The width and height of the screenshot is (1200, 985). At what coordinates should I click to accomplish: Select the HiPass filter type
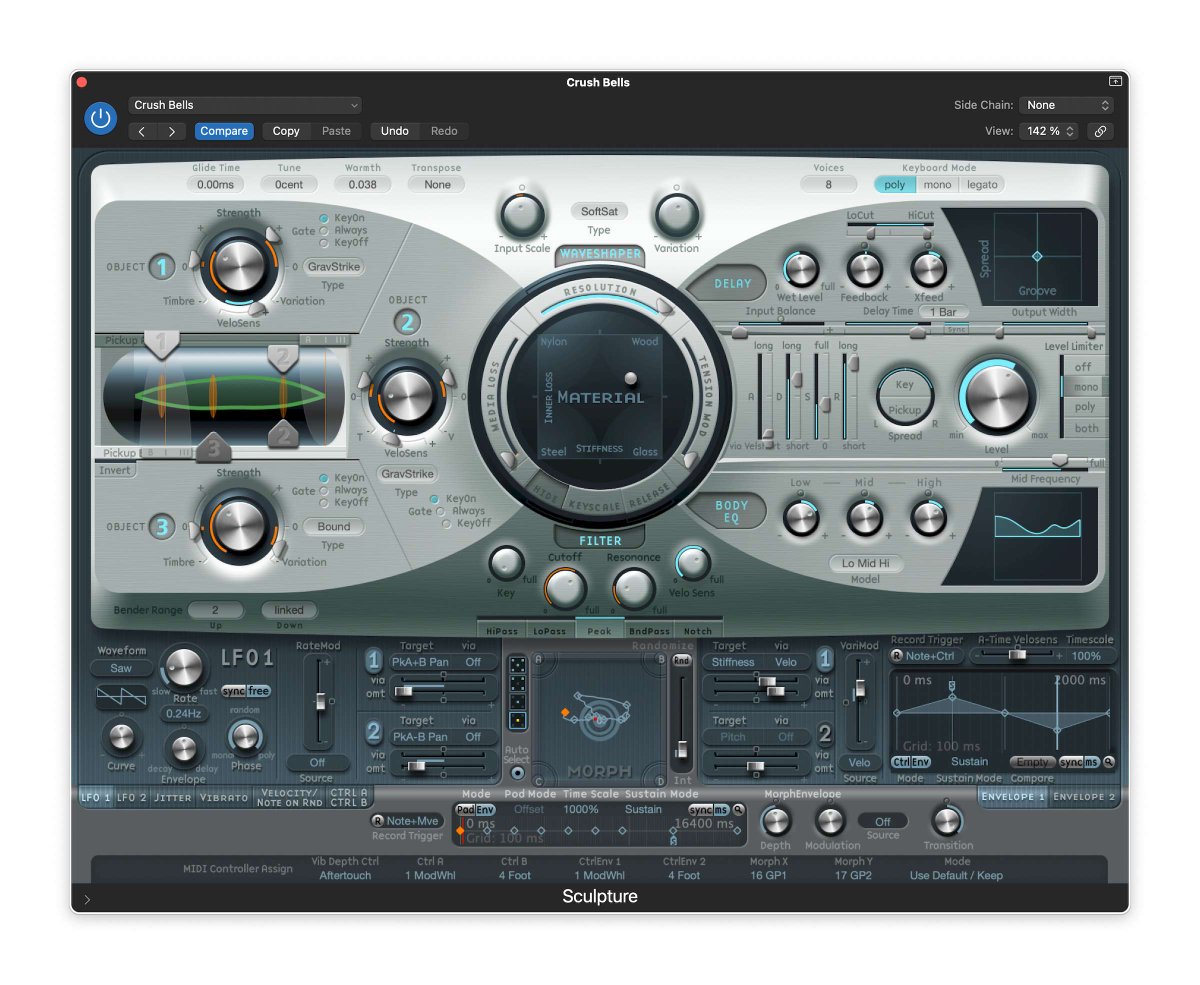(x=502, y=631)
